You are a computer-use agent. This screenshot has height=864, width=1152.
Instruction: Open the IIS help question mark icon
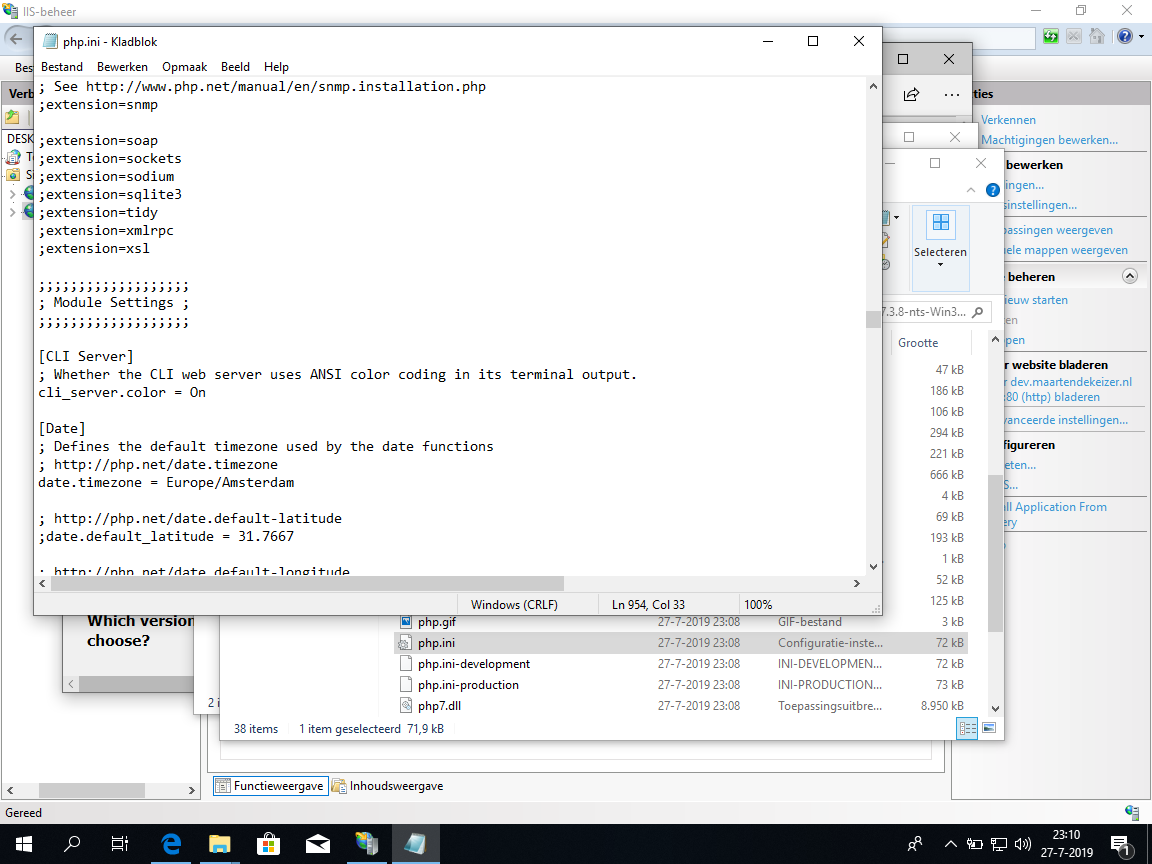[1124, 37]
